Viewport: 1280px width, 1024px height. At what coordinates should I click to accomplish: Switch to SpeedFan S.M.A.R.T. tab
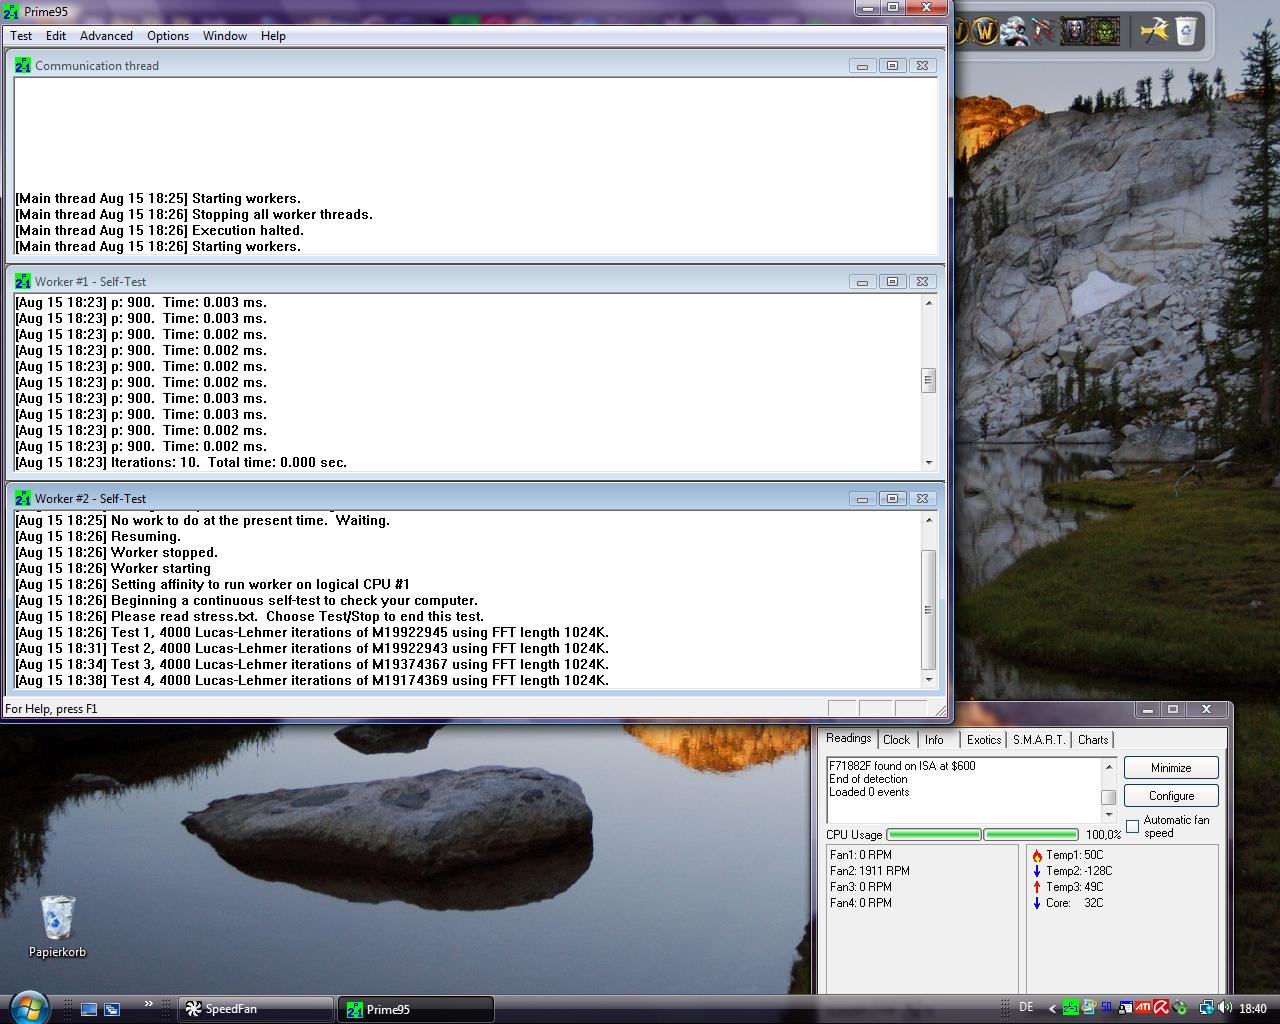point(1039,740)
